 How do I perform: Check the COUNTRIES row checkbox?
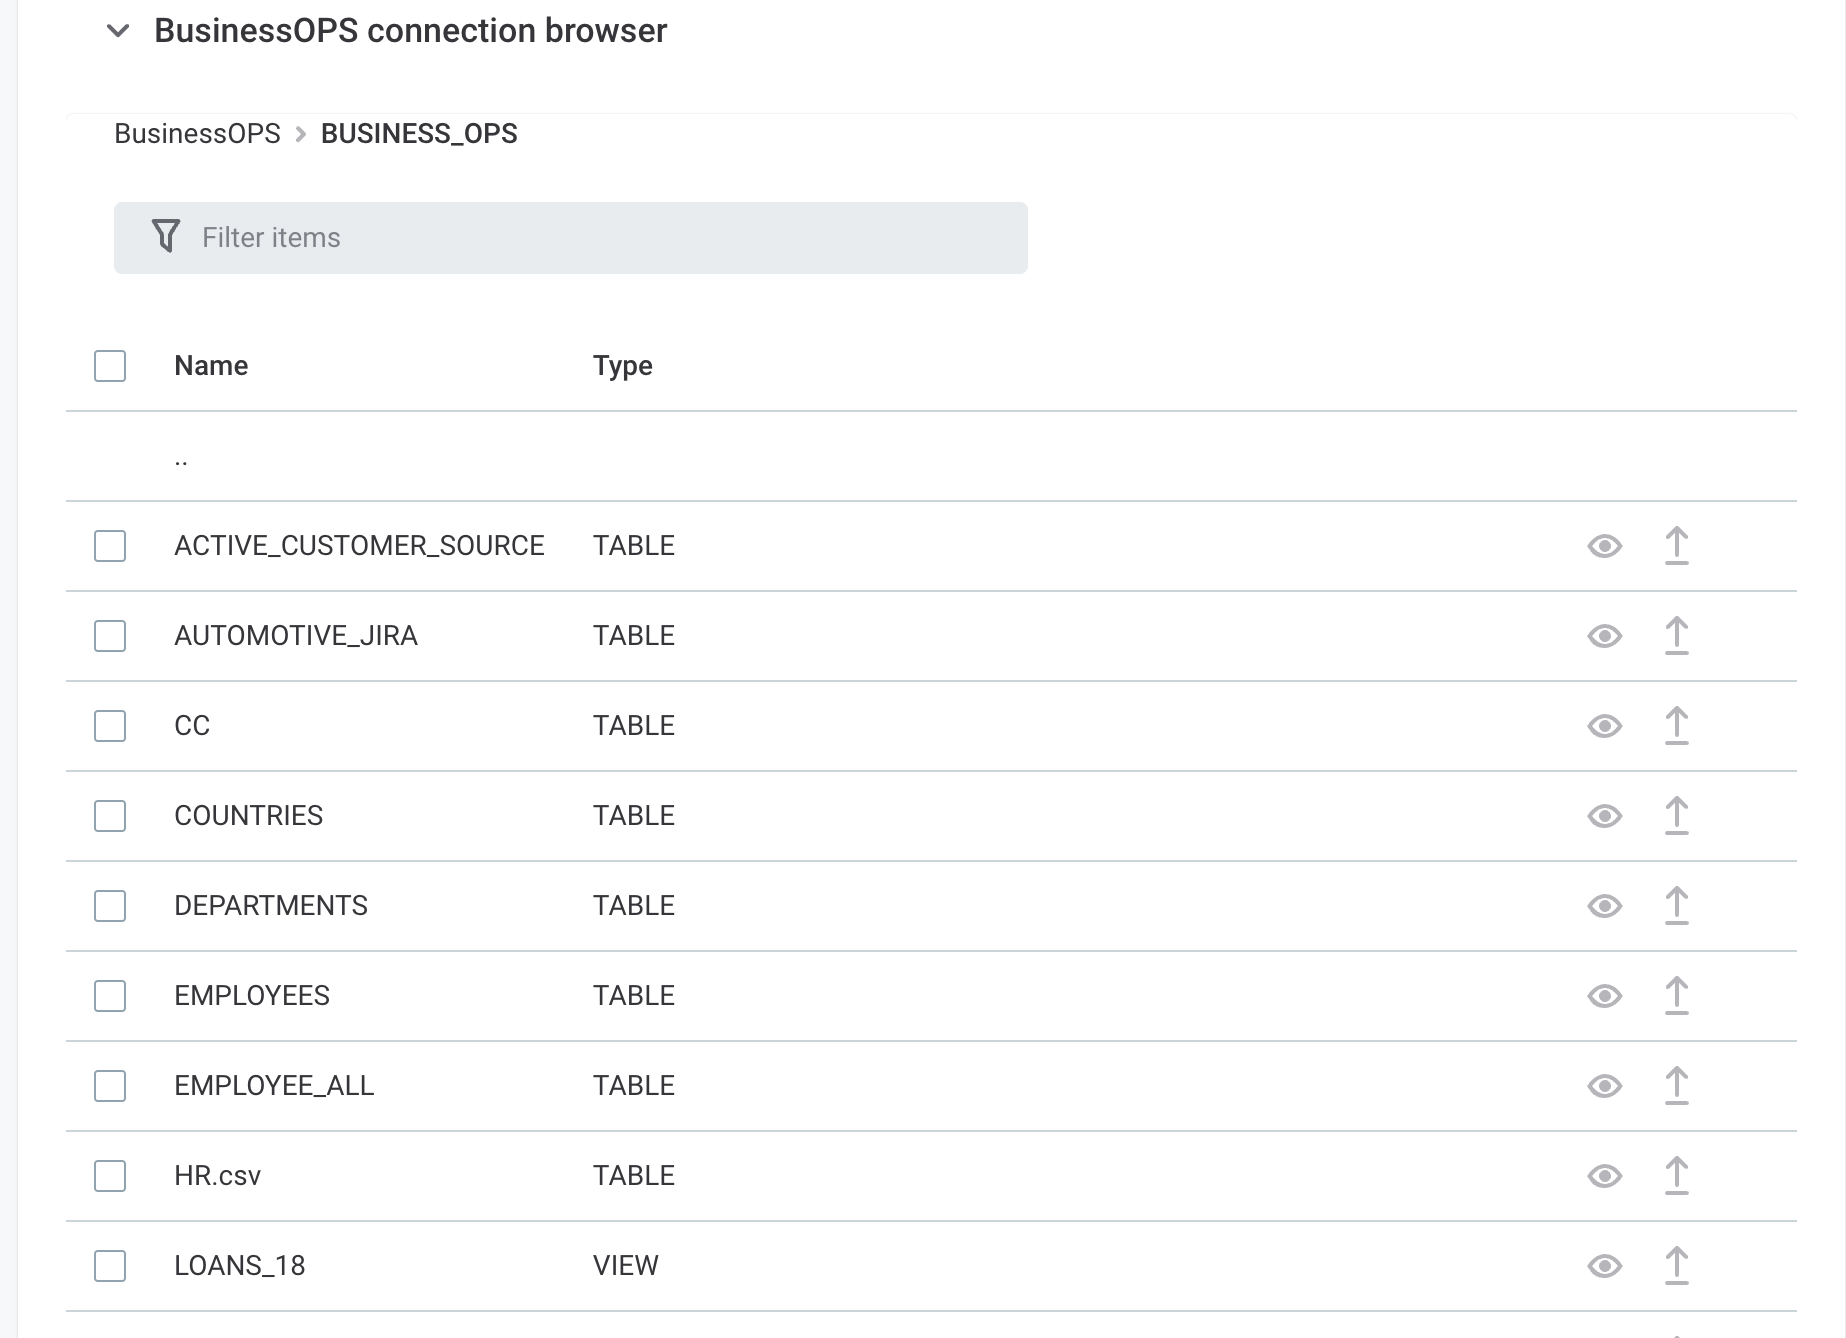[x=110, y=816]
